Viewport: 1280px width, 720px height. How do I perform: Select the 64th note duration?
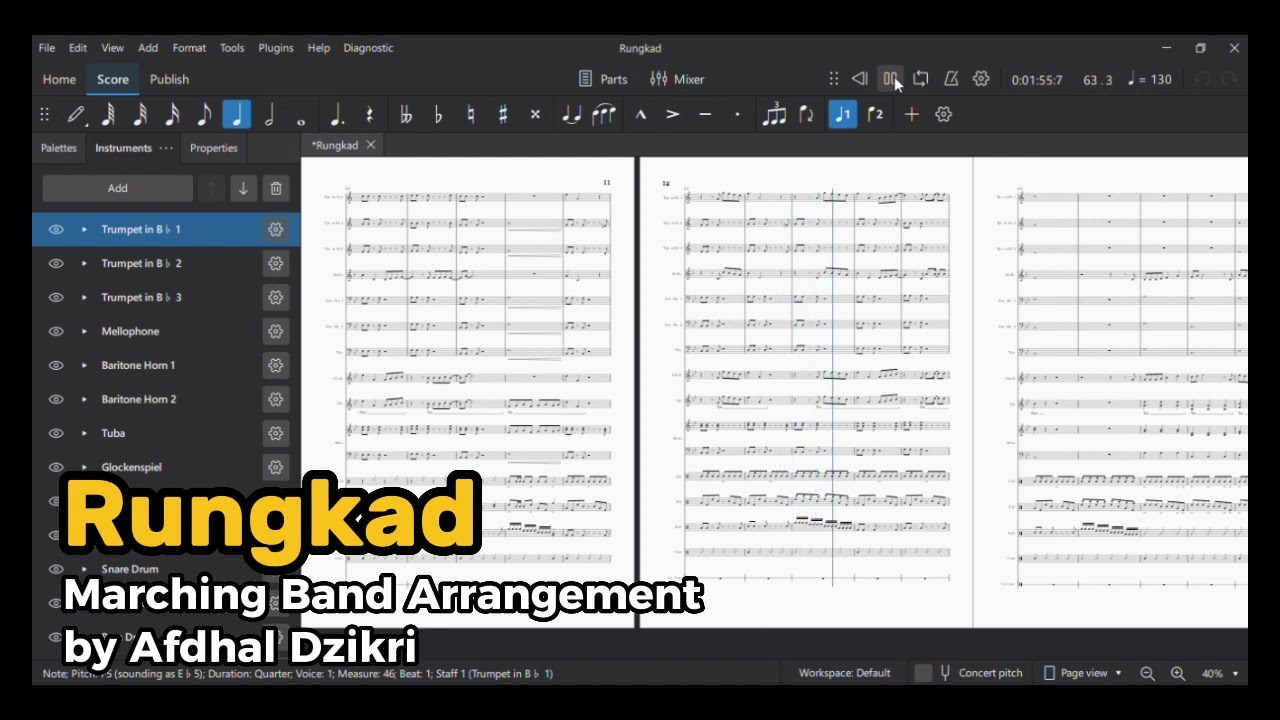pyautogui.click(x=108, y=115)
